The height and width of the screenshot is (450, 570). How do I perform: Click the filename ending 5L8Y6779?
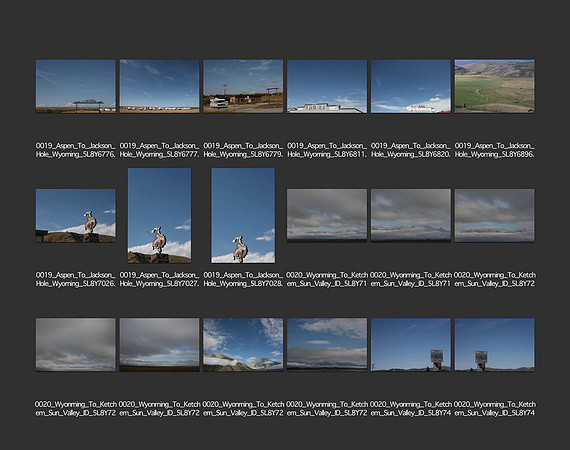coord(243,150)
